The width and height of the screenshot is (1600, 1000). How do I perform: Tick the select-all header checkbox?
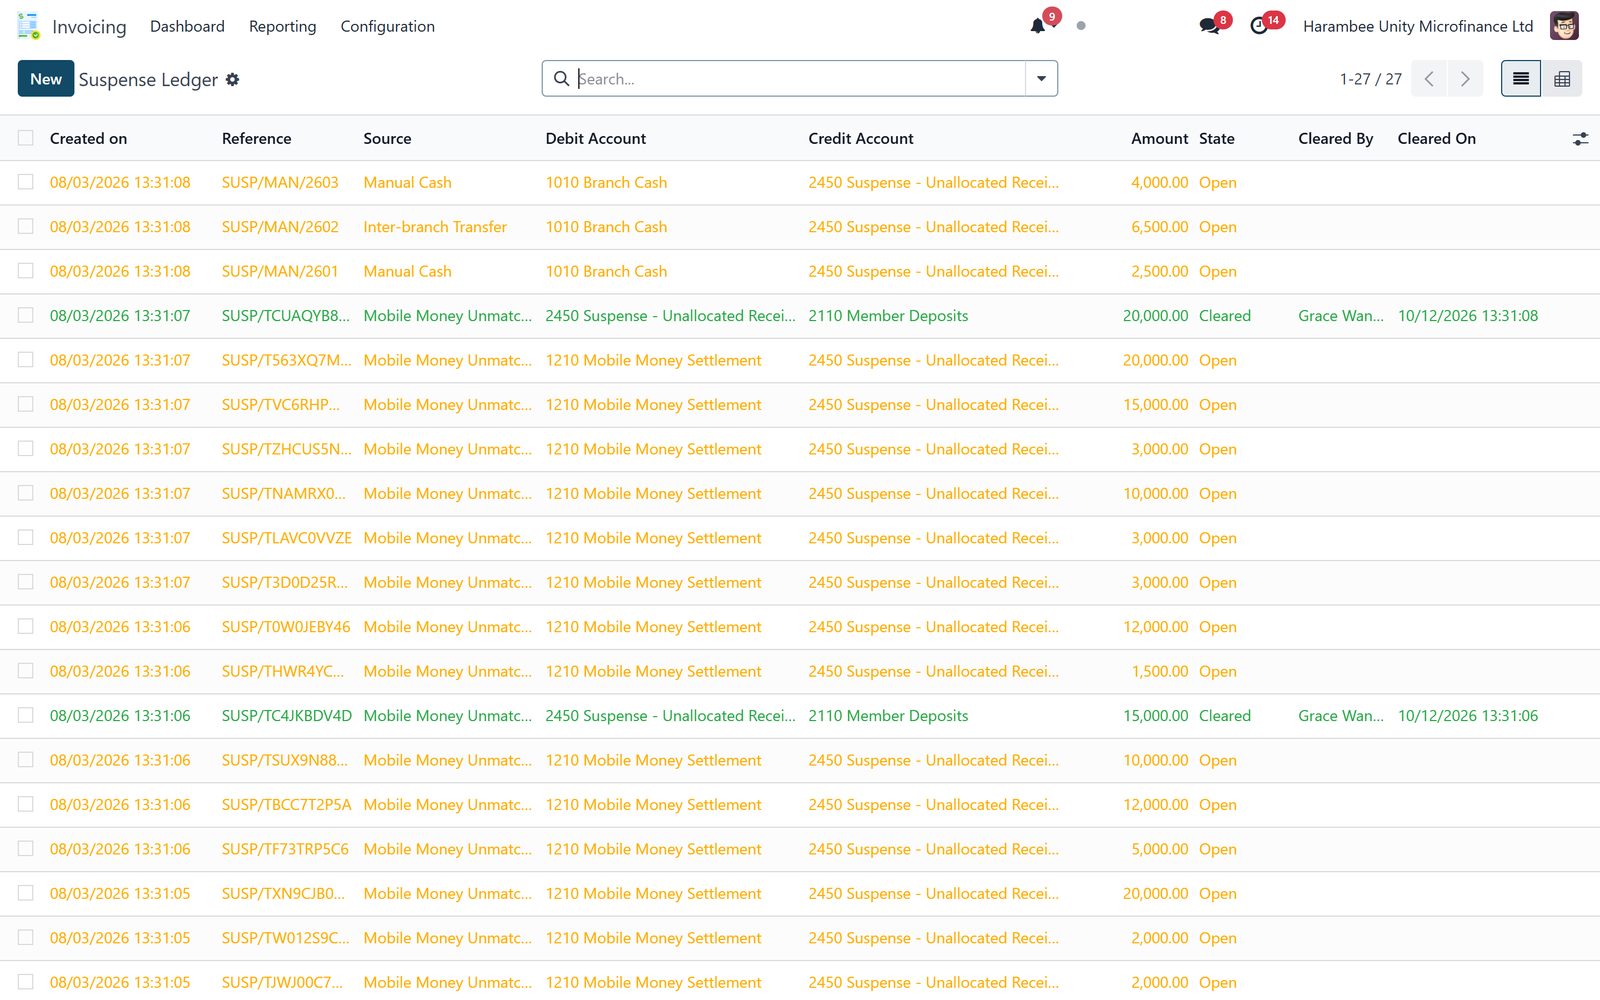[26, 138]
